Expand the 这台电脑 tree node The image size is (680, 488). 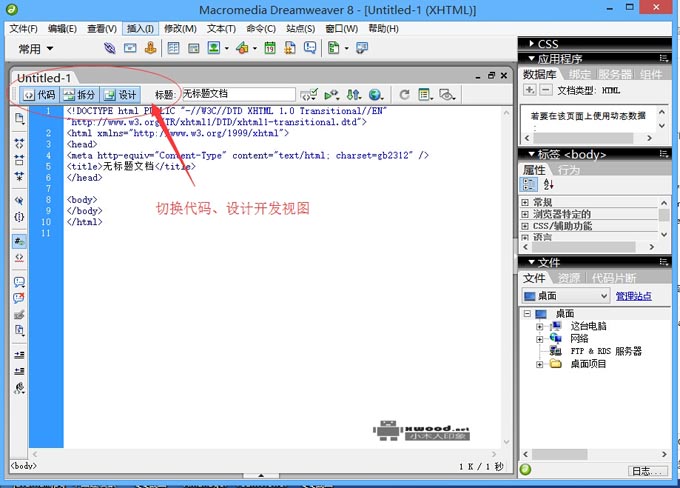point(539,326)
